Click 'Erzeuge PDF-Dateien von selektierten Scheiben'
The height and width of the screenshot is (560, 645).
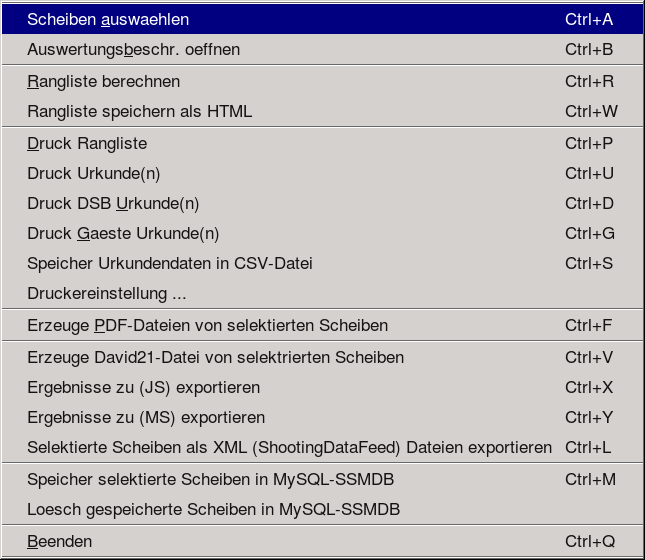[x=207, y=325]
